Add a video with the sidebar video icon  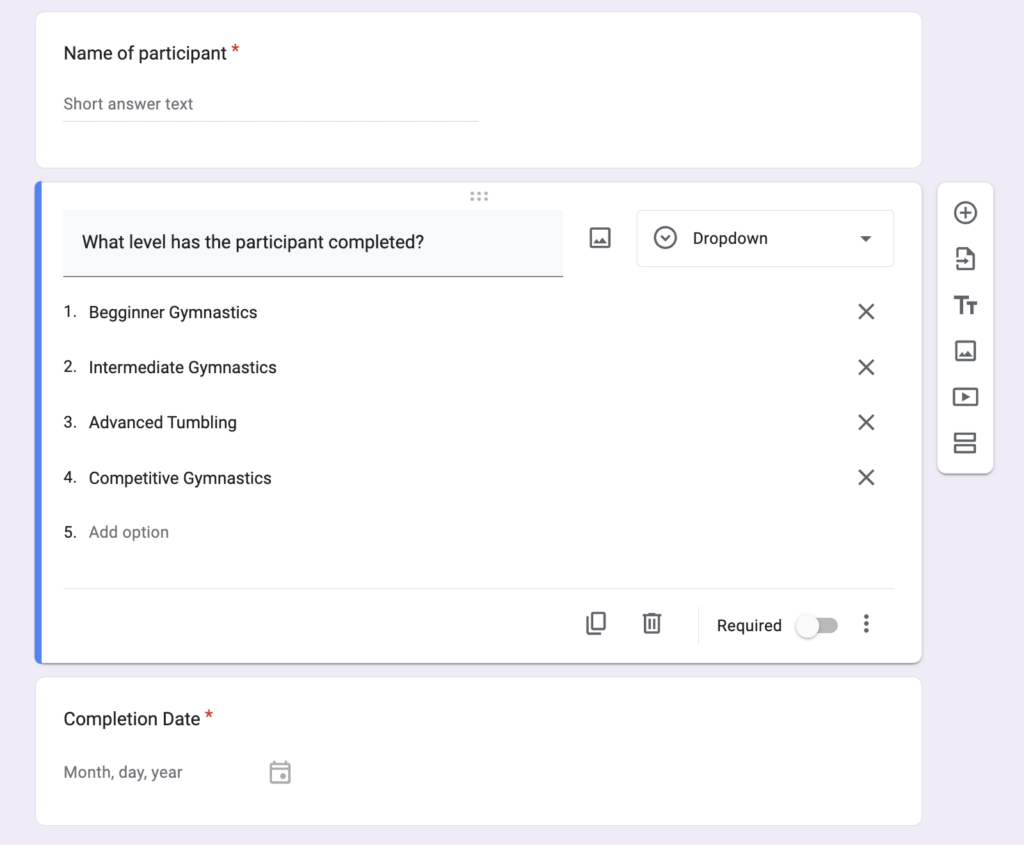point(964,397)
